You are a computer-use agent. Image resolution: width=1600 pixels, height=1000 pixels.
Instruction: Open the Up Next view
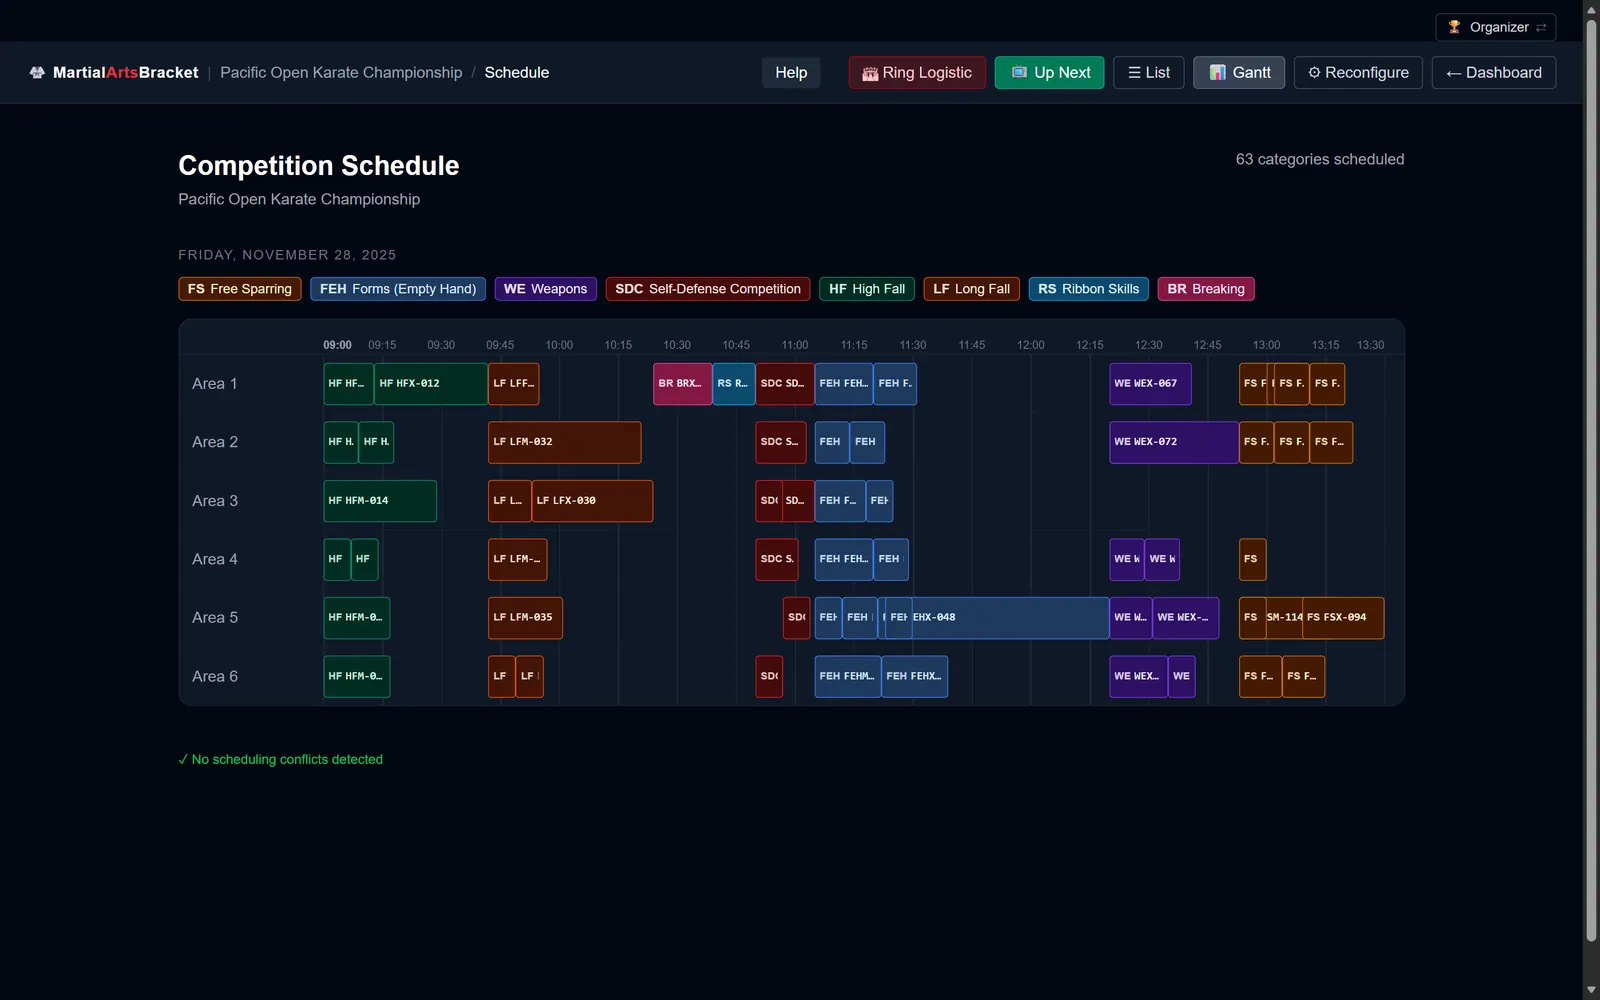tap(1049, 73)
